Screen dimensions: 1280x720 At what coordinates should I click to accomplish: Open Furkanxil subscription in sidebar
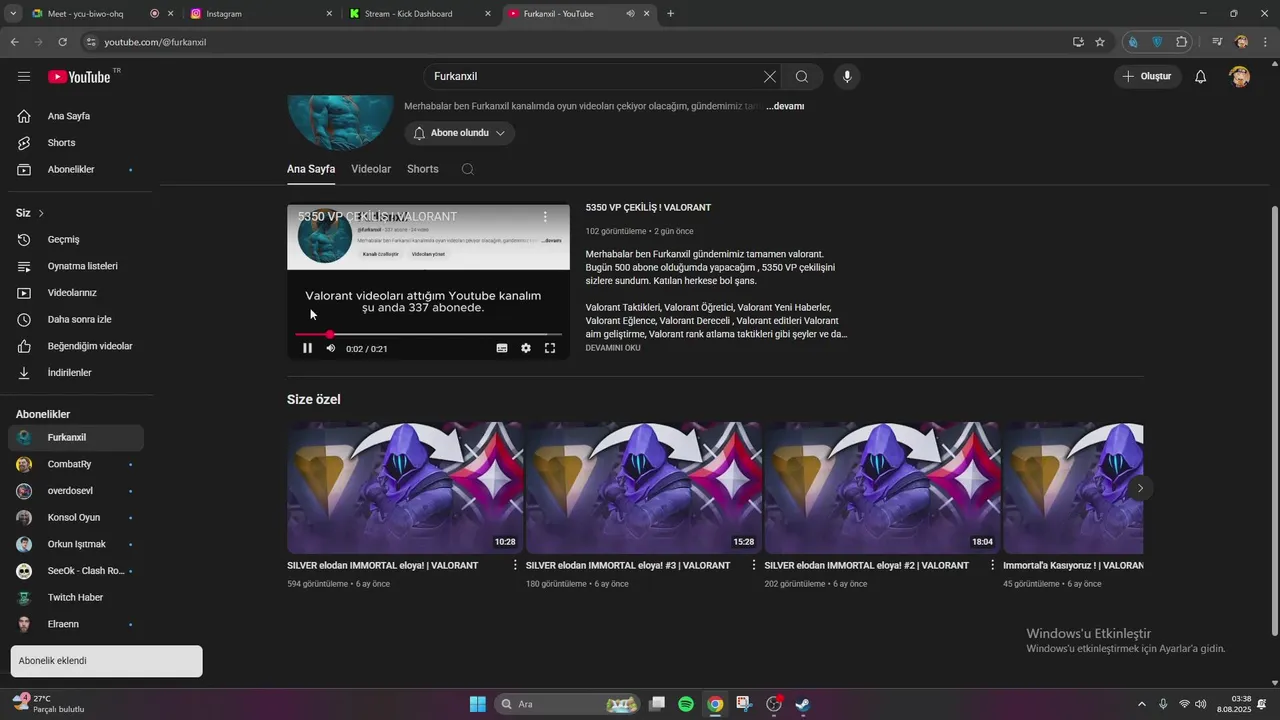coord(76,438)
